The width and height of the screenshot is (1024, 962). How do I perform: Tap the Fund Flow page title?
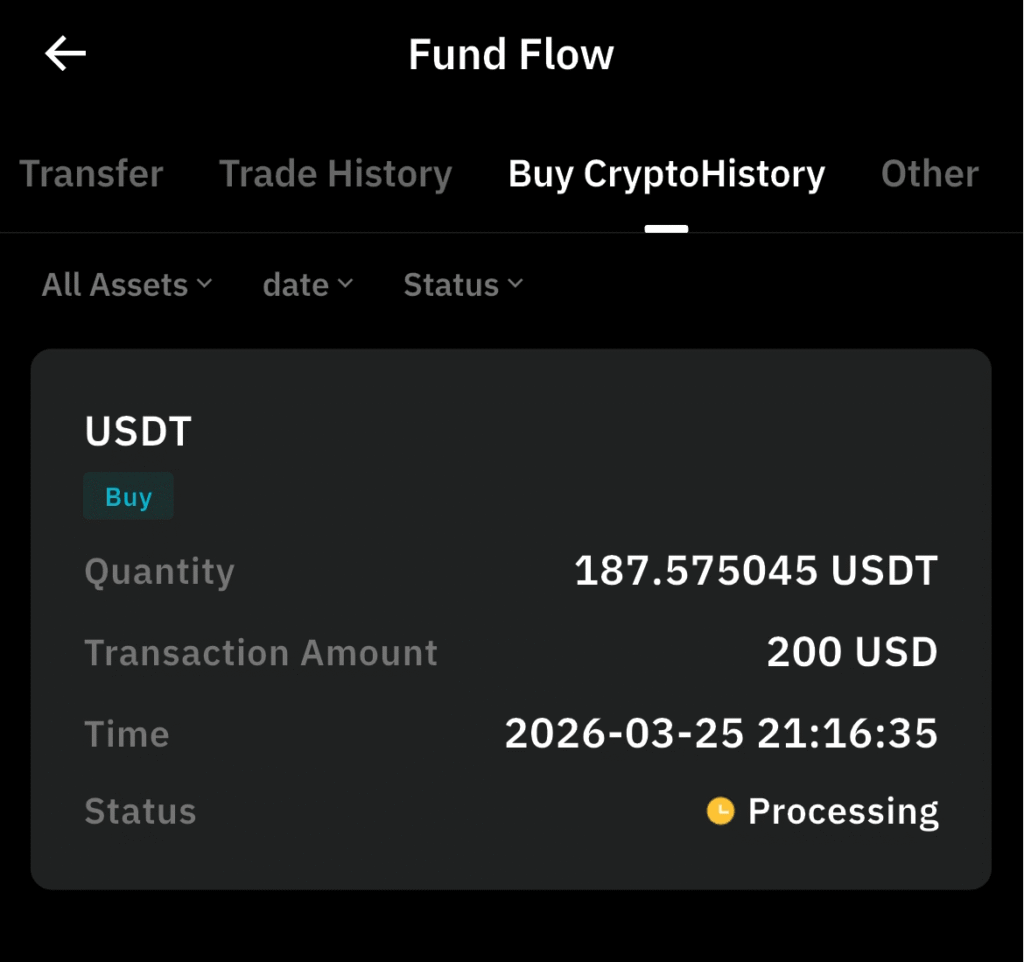point(511,54)
